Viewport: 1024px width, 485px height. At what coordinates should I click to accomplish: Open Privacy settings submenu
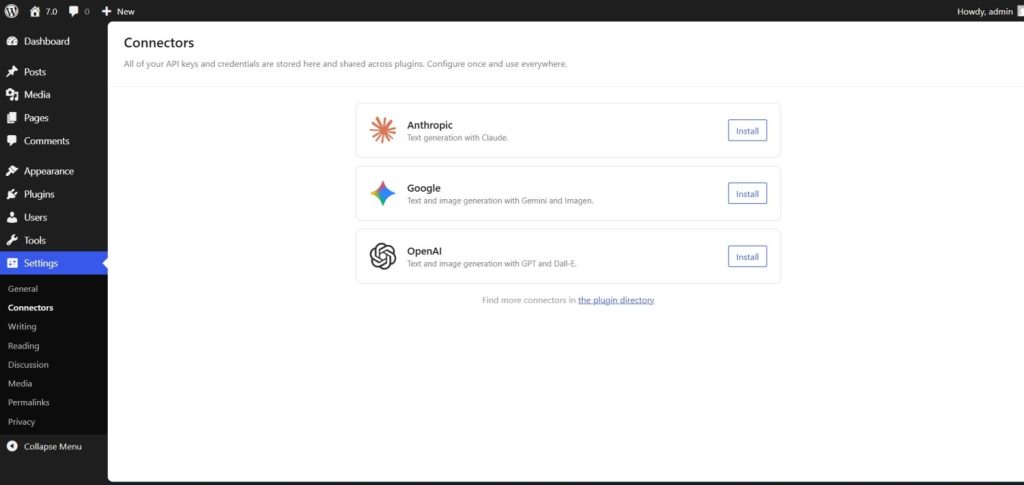pyautogui.click(x=22, y=422)
